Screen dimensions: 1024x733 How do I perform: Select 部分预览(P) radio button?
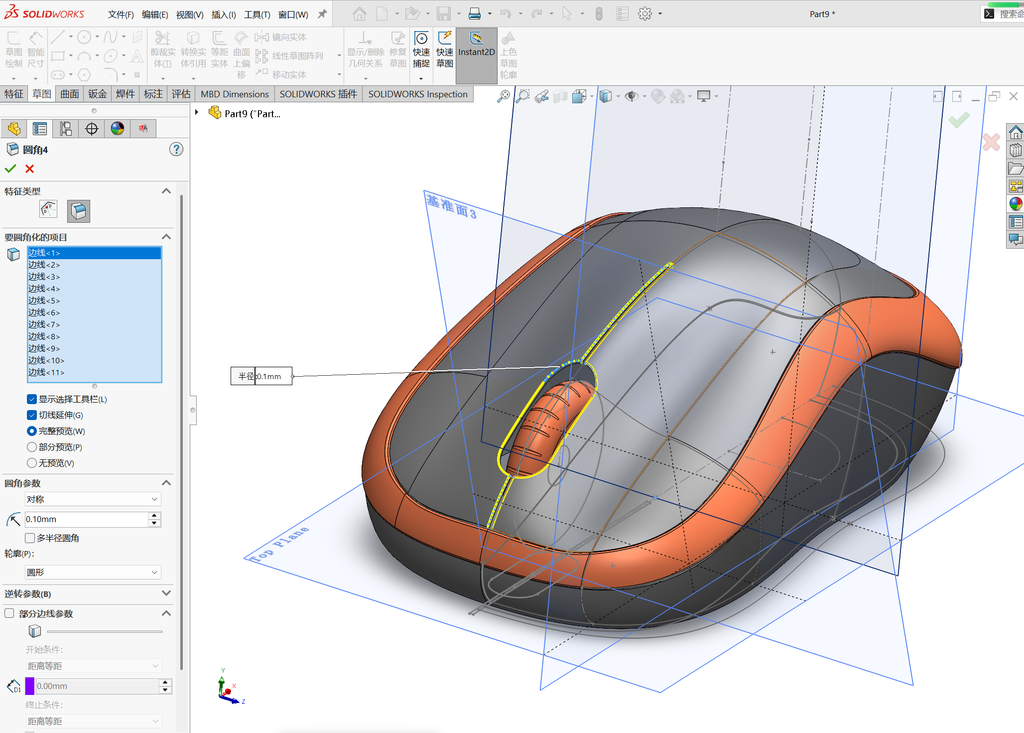(x=31, y=447)
